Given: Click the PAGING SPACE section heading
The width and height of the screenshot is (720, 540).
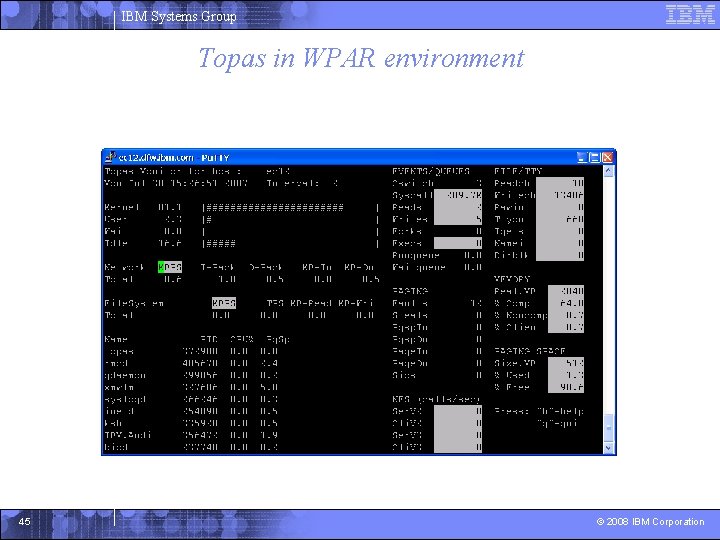Looking at the screenshot, I should pyautogui.click(x=529, y=351).
